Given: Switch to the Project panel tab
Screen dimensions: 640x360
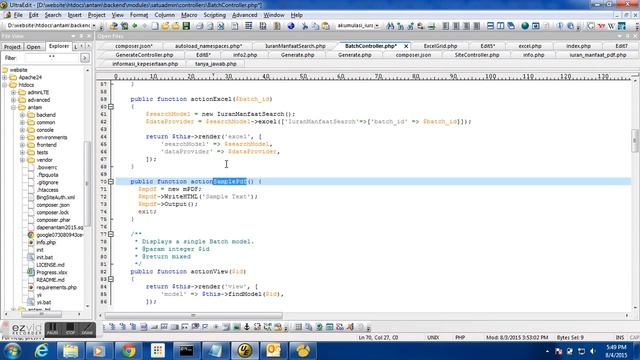Looking at the screenshot, I should click(12, 47).
